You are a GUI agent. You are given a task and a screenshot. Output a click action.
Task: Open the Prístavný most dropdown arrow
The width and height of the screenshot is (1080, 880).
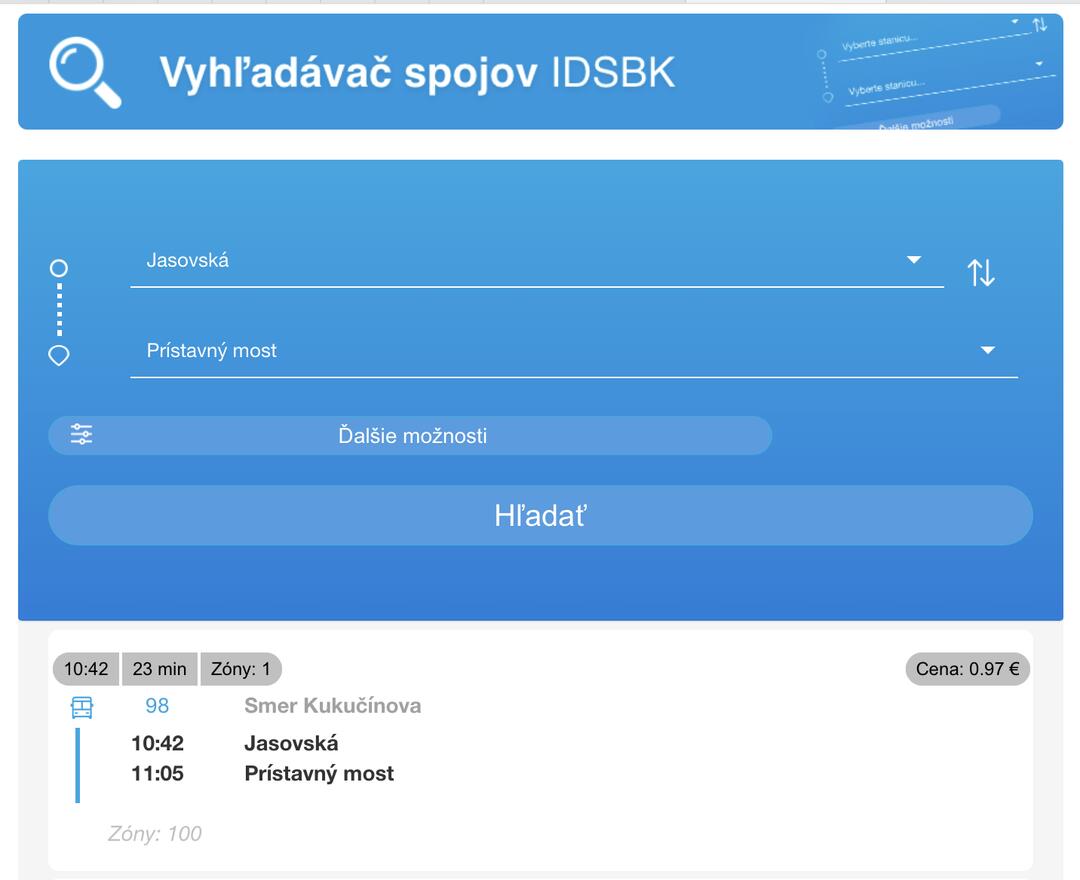pyautogui.click(x=987, y=351)
